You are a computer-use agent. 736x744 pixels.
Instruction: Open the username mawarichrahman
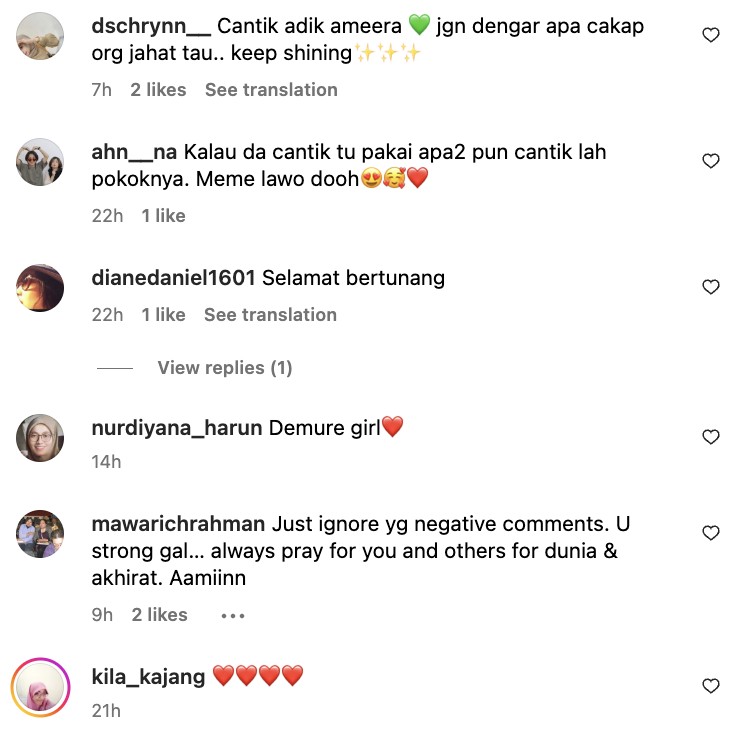pos(178,524)
